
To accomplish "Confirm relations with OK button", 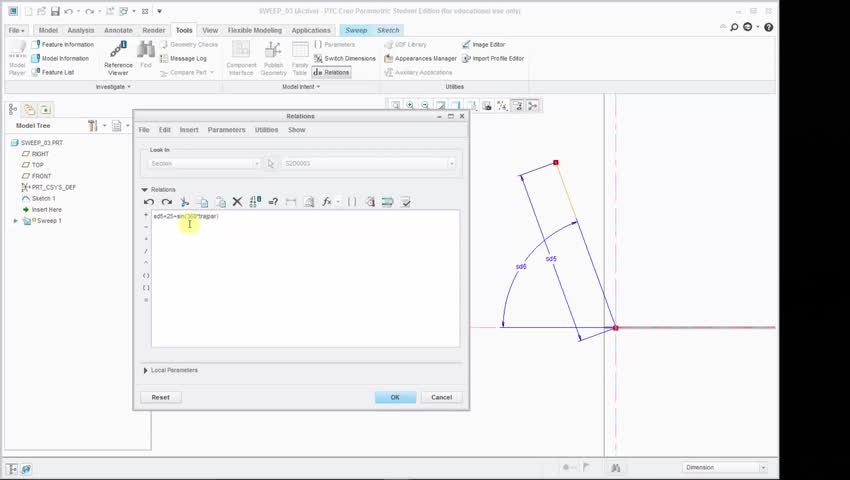I will (395, 398).
